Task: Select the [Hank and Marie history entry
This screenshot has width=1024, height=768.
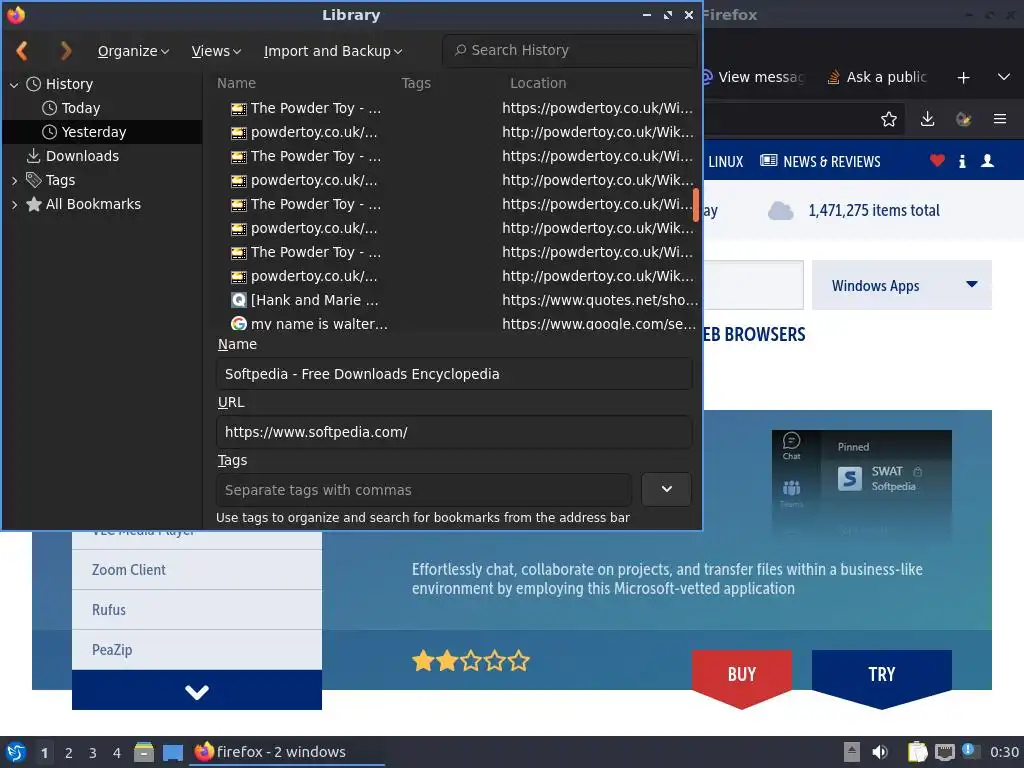Action: coord(305,300)
